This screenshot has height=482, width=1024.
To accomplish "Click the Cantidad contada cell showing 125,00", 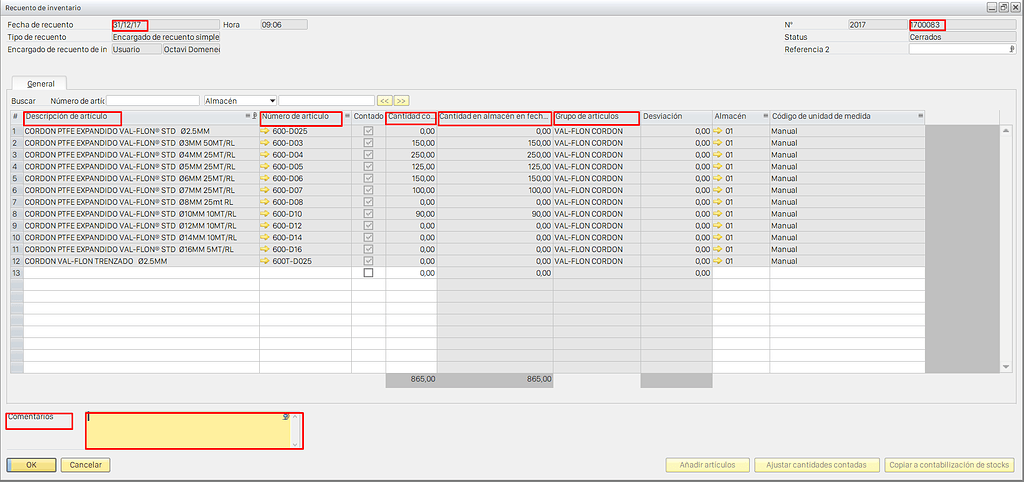I will [x=411, y=167].
